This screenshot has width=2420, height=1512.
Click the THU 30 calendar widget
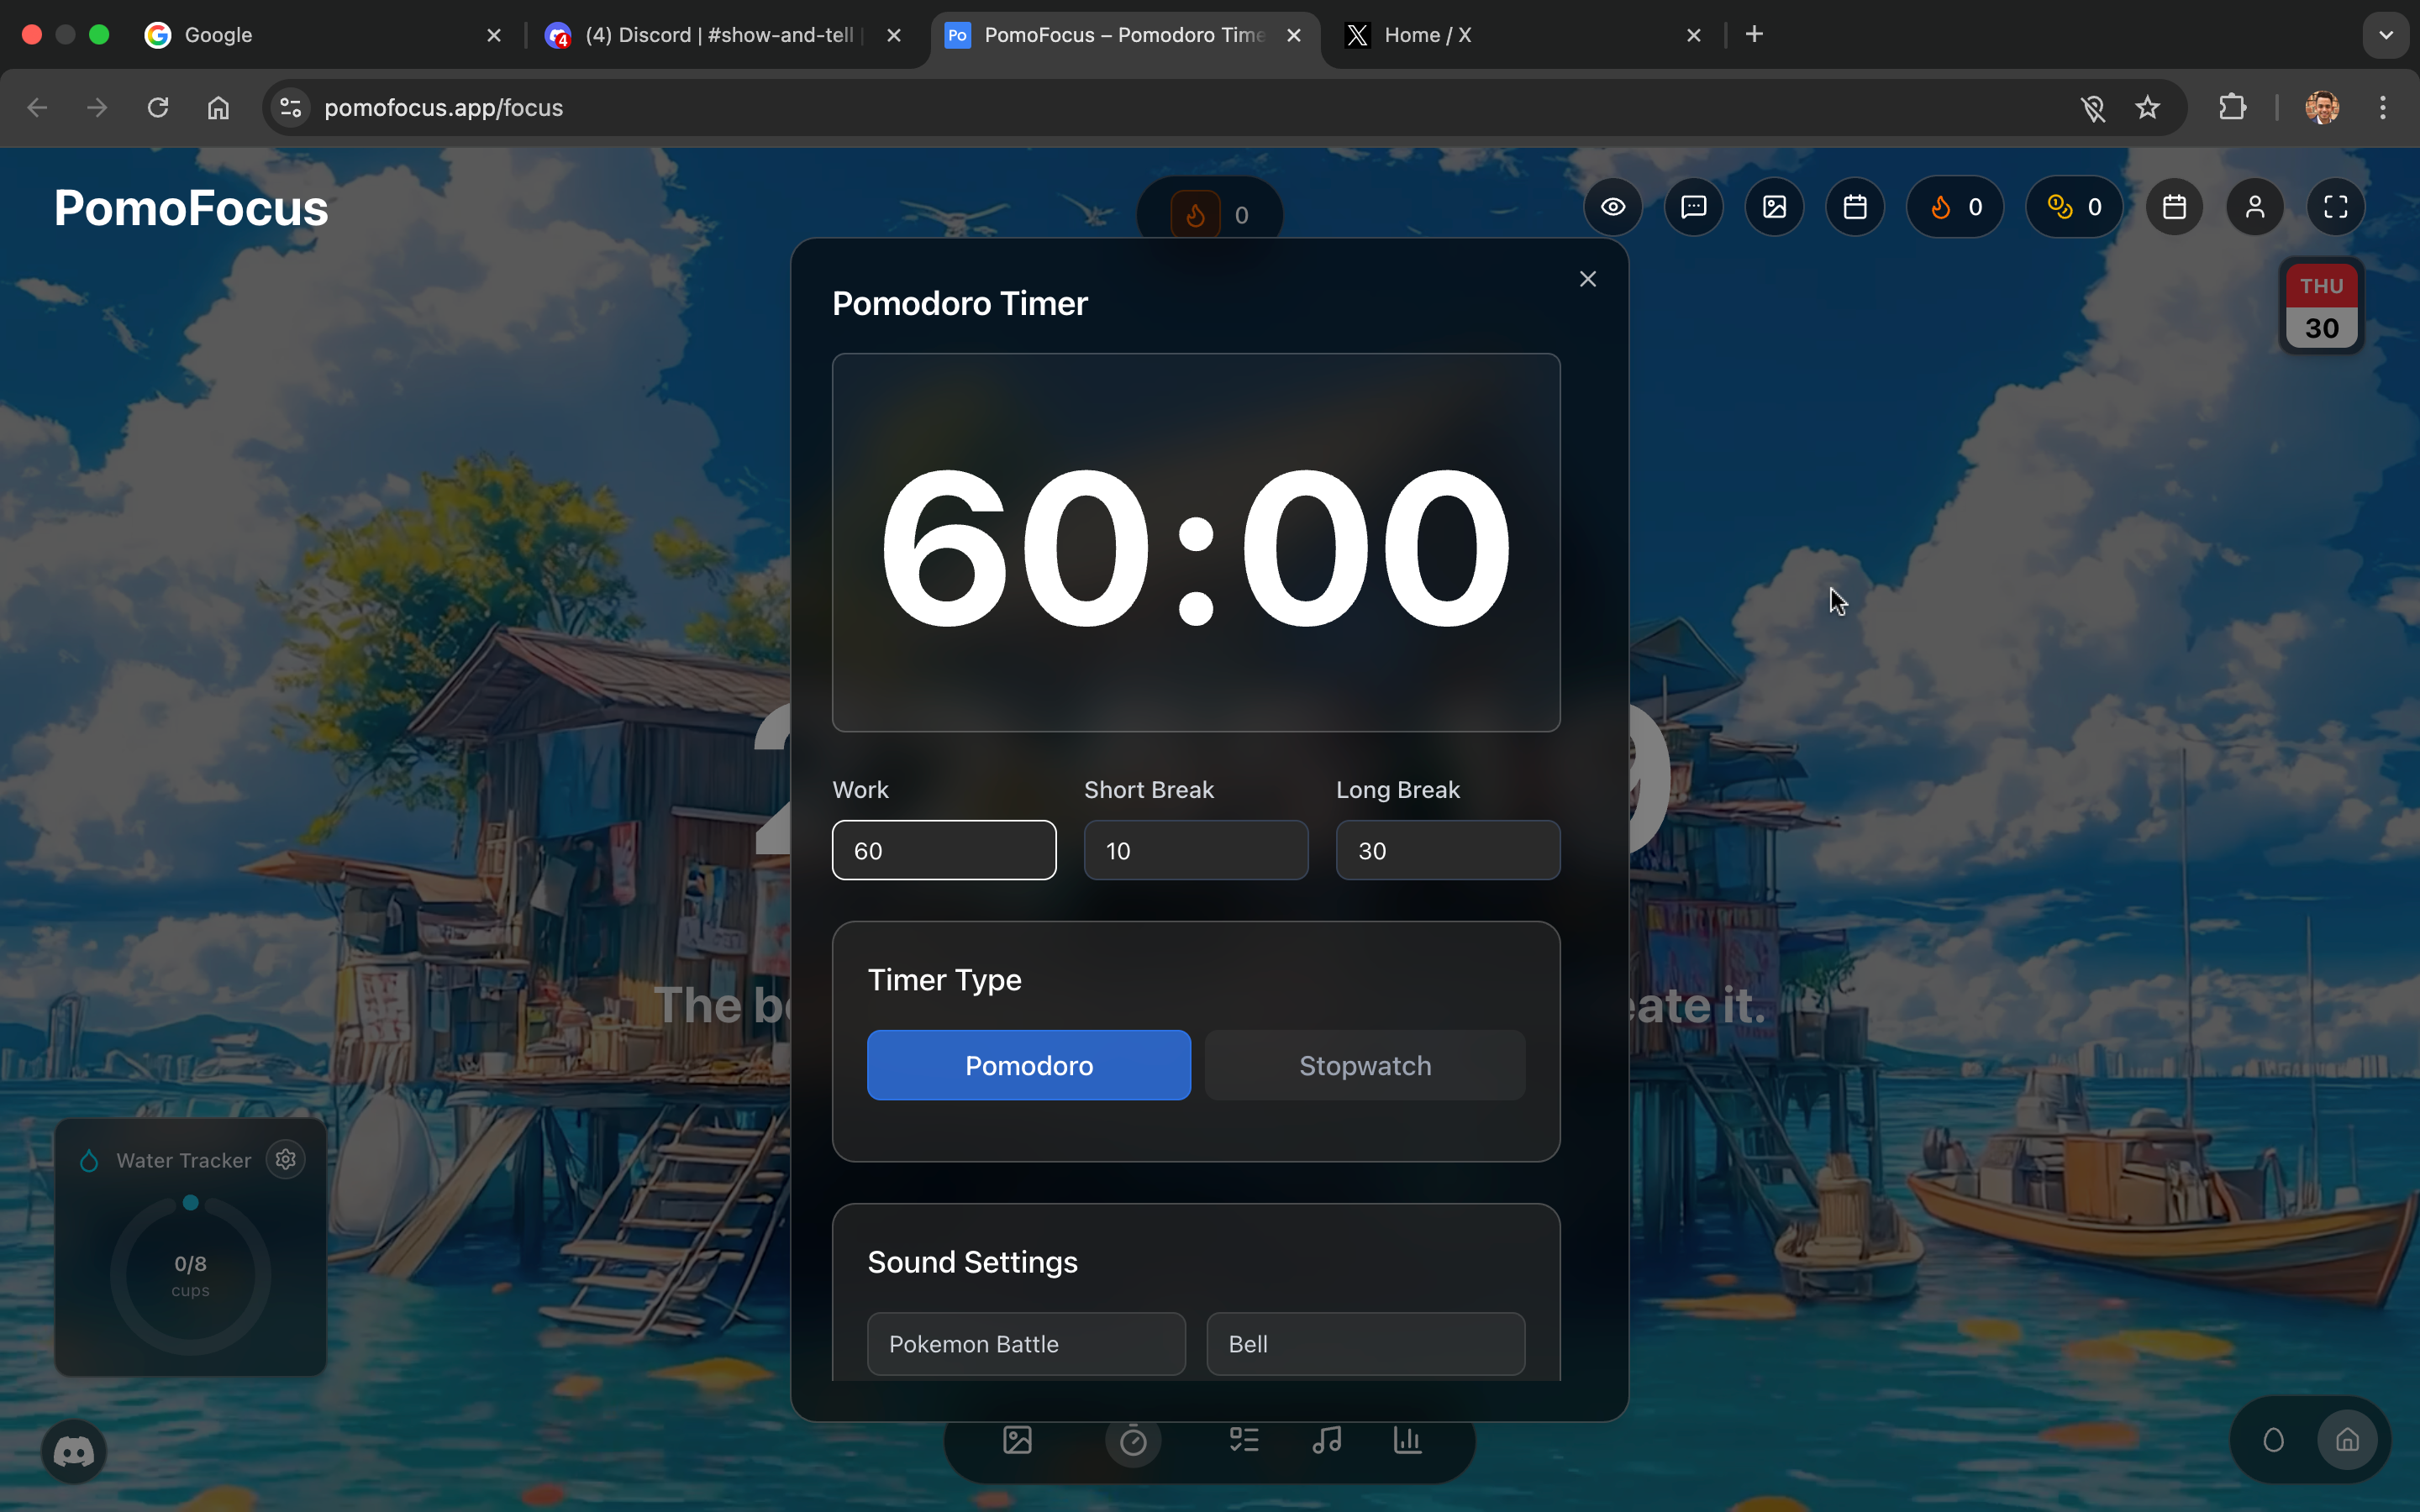[2320, 307]
